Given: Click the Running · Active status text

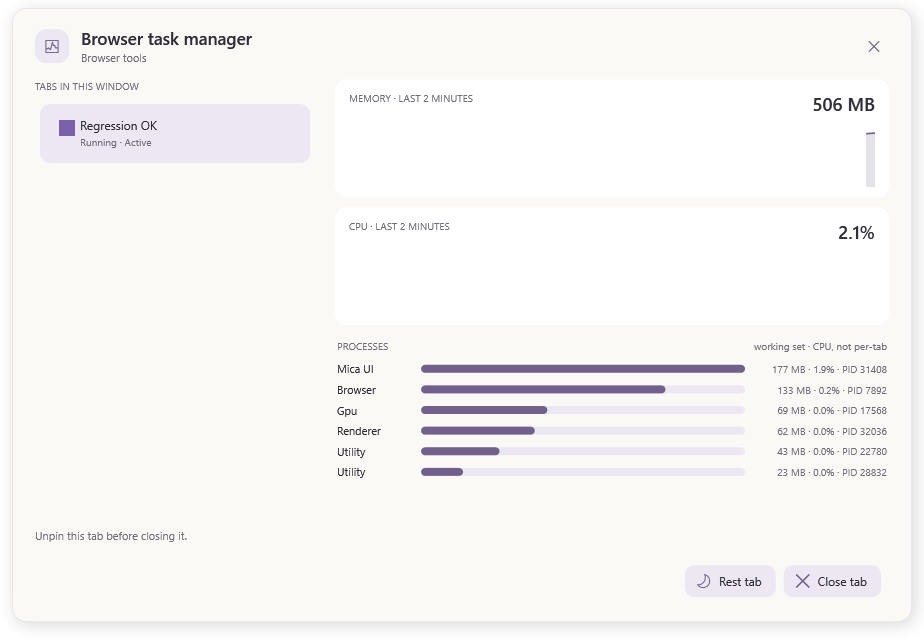Looking at the screenshot, I should tap(116, 143).
